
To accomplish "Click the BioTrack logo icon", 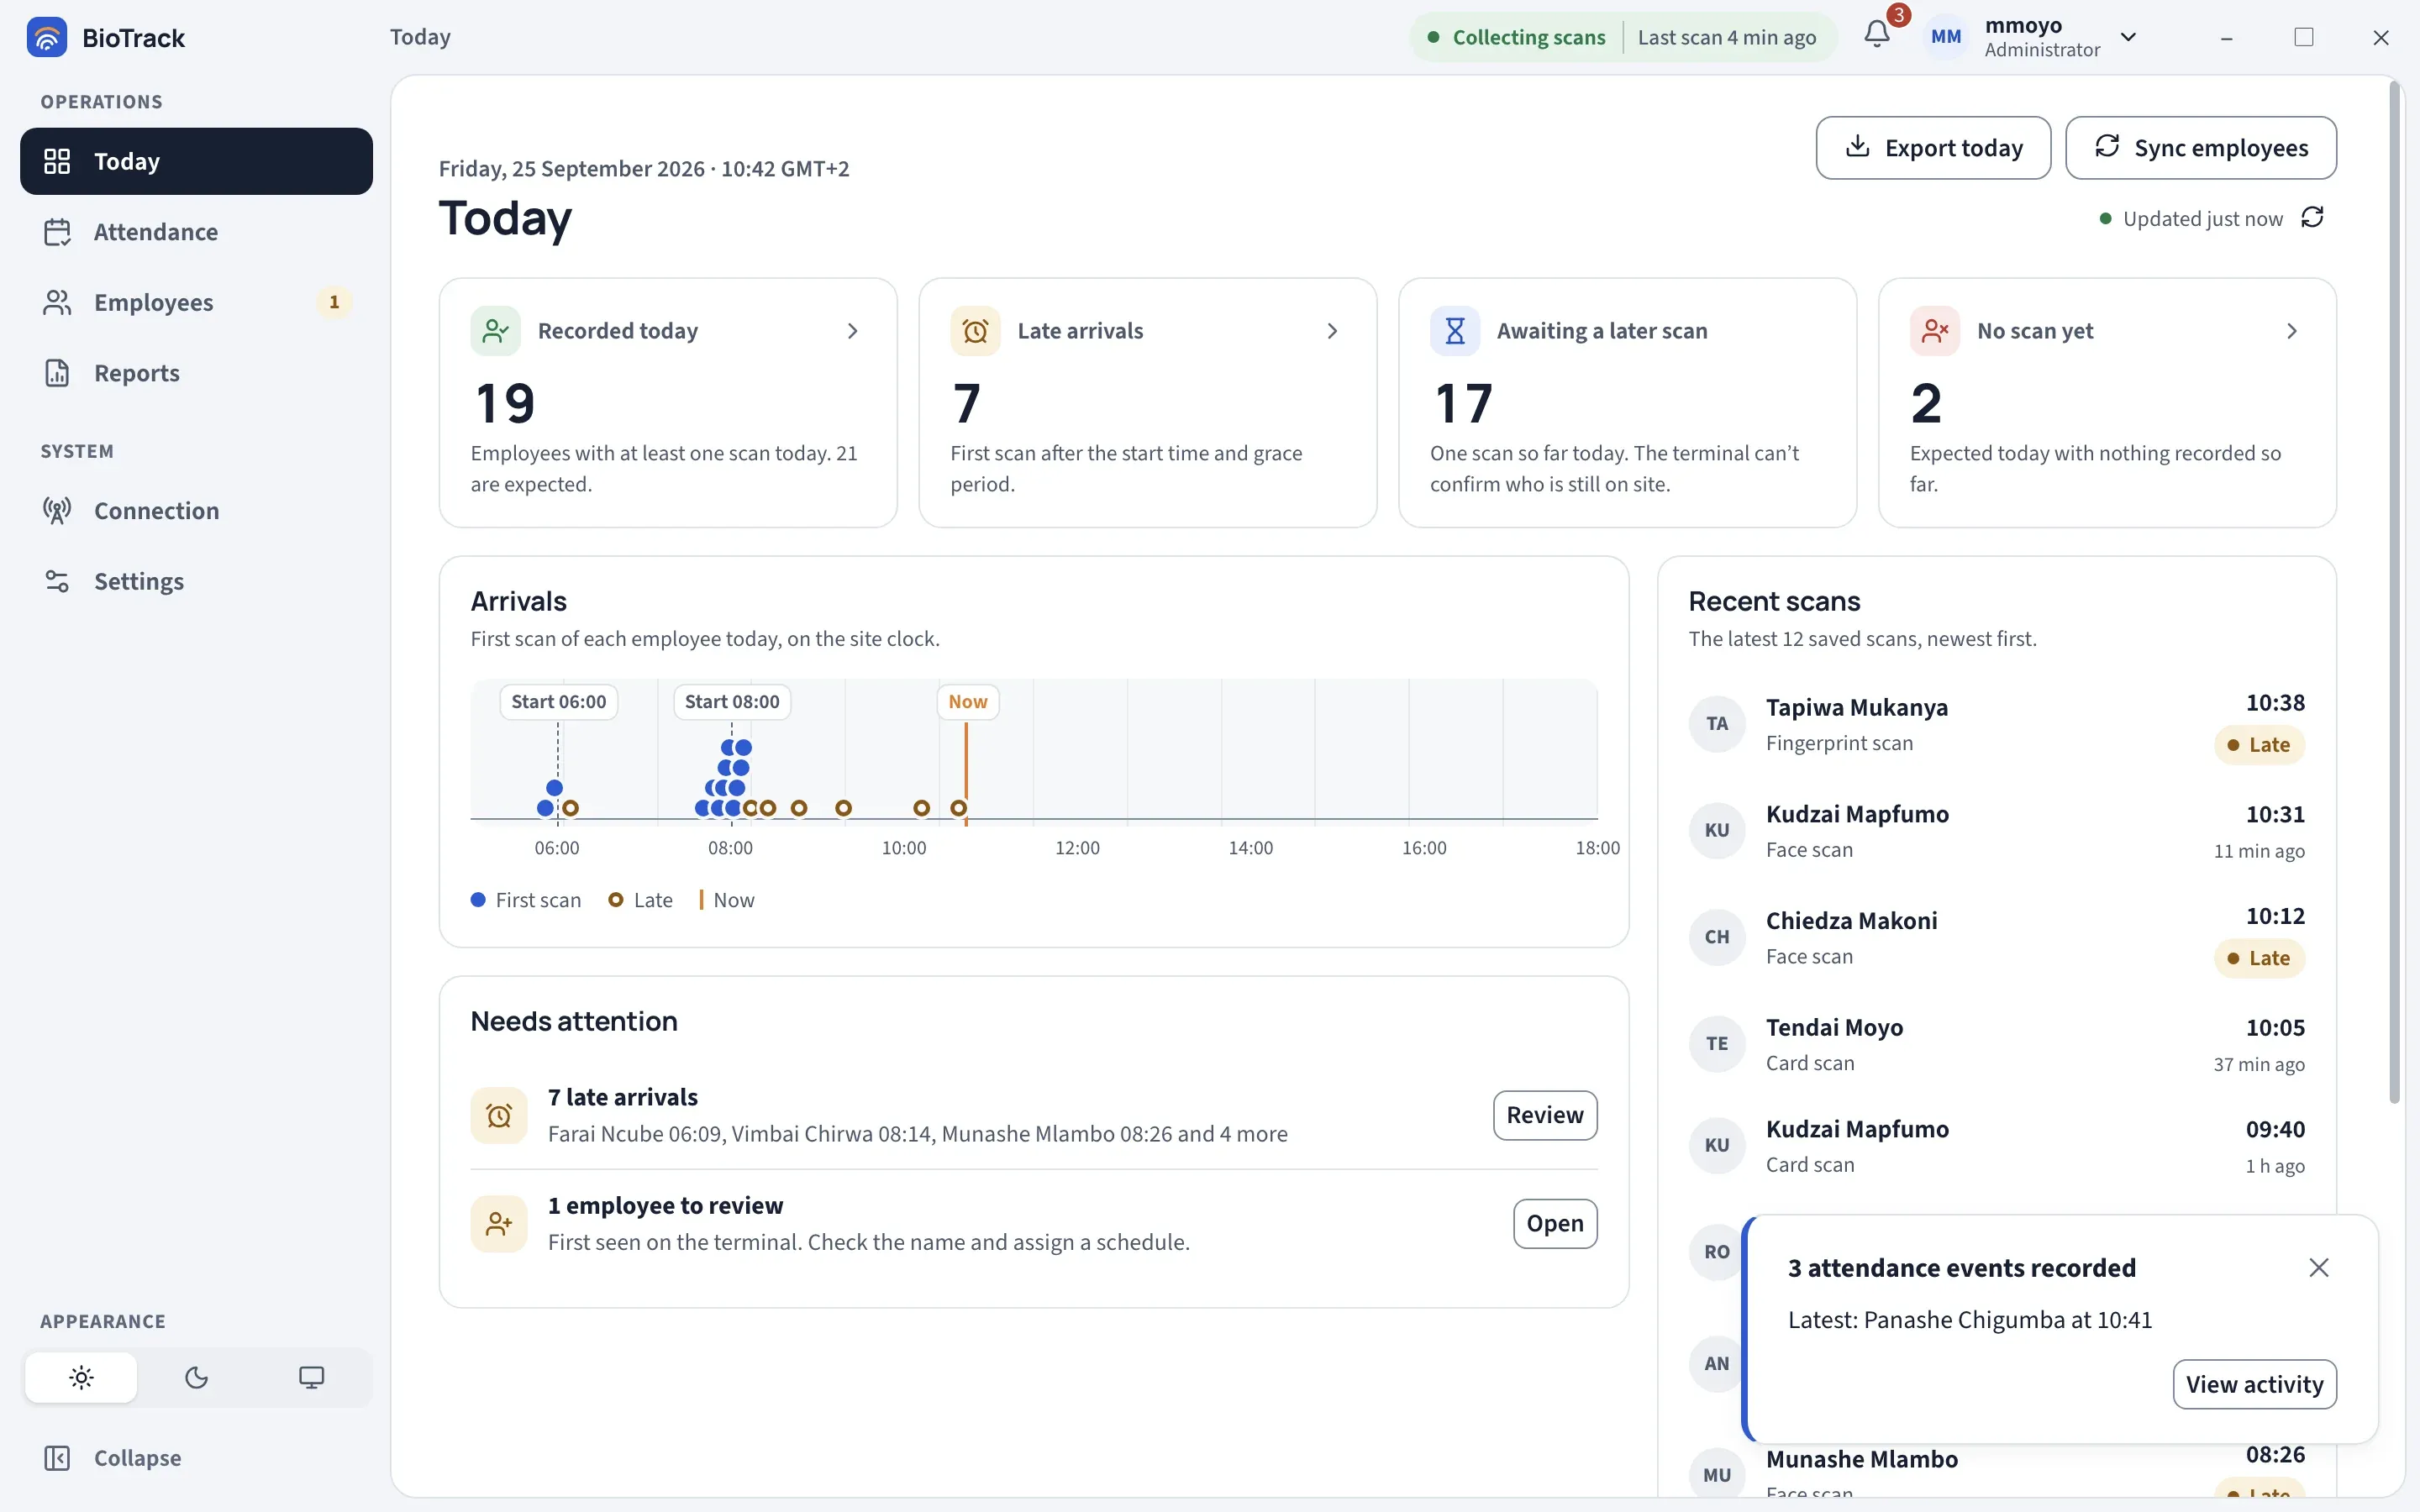I will tap(46, 37).
